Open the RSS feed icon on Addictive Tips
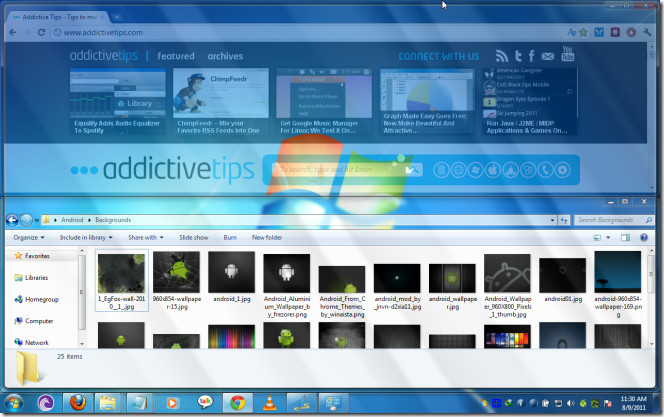This screenshot has width=664, height=417. pos(501,56)
